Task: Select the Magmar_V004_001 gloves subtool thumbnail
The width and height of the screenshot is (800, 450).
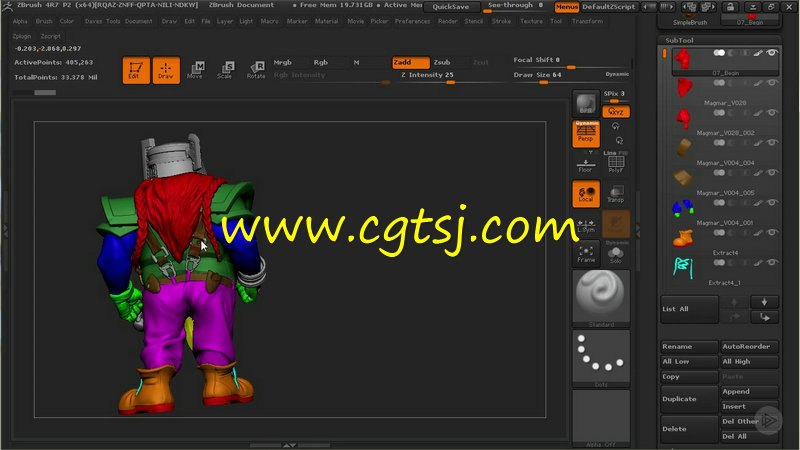Action: pyautogui.click(x=684, y=208)
